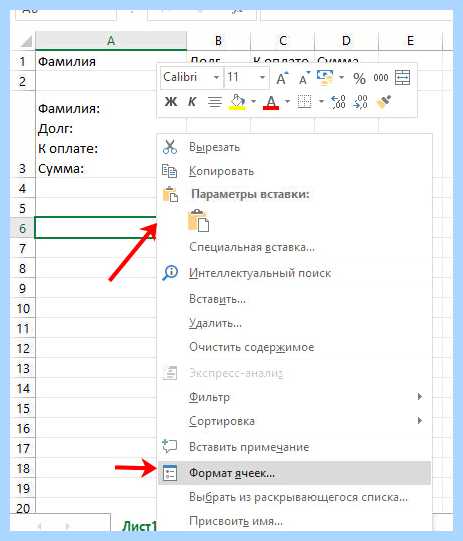Increase decimal places
463x541 pixels.
click(x=338, y=102)
